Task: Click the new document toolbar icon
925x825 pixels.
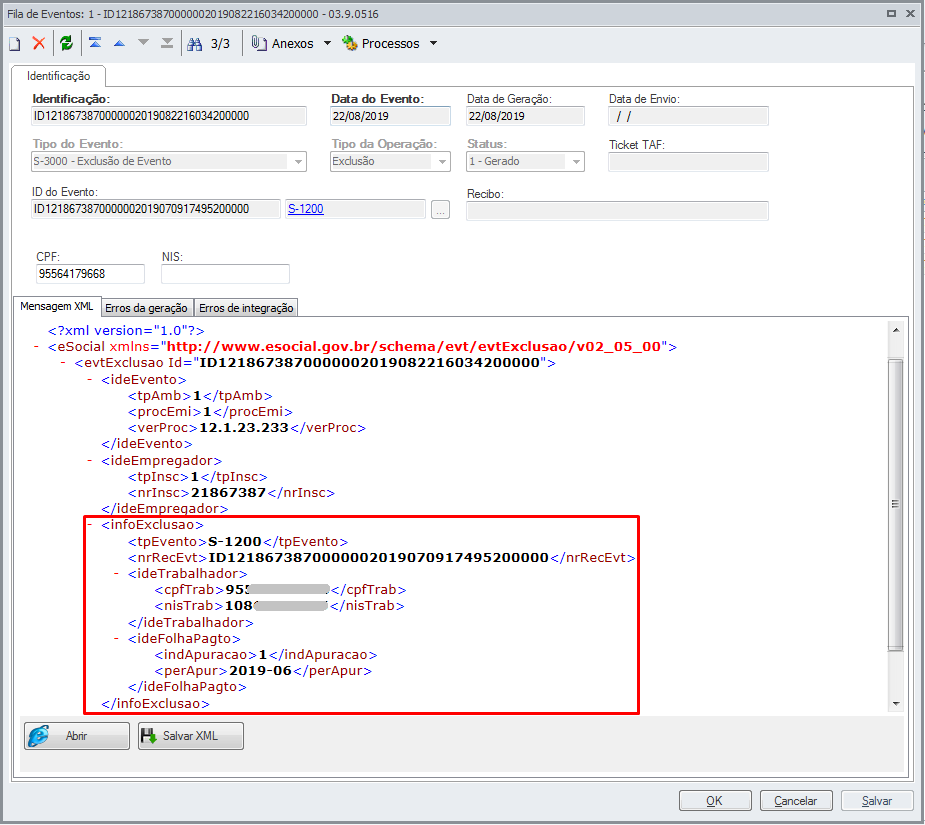Action: coord(15,44)
